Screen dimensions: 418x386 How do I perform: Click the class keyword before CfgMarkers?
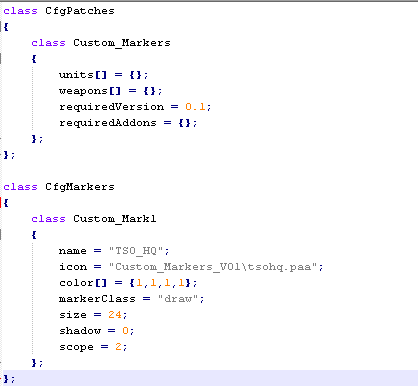pyautogui.click(x=20, y=187)
